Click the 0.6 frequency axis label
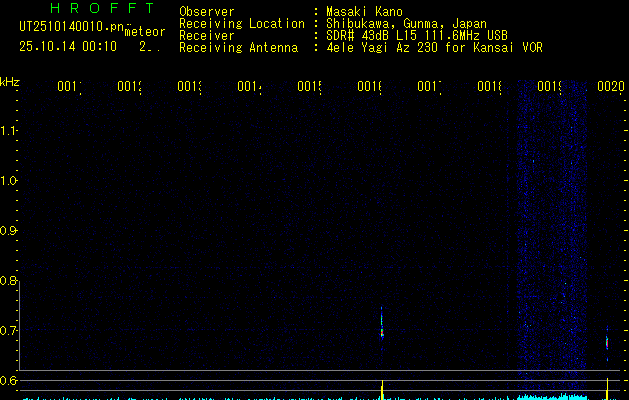This screenshot has width=629, height=400. pos(8,380)
